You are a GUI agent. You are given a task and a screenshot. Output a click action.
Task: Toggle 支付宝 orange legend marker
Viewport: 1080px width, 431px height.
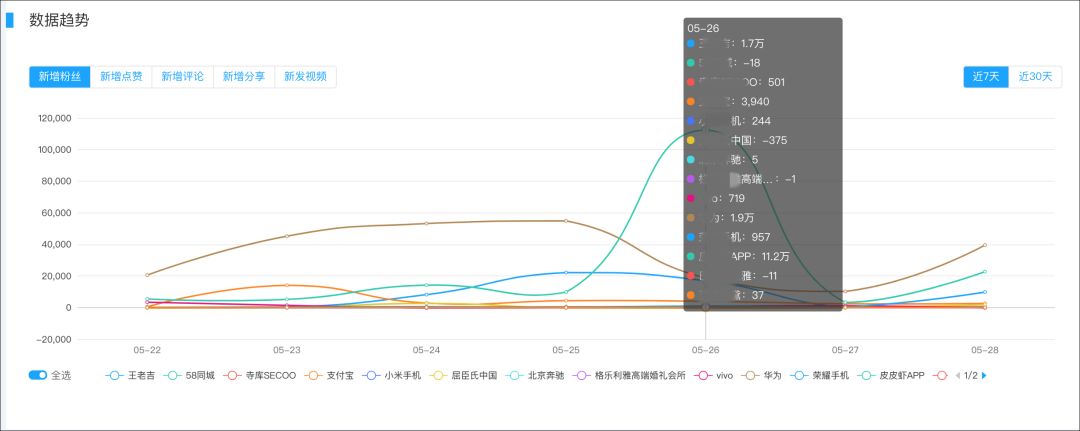(x=315, y=376)
